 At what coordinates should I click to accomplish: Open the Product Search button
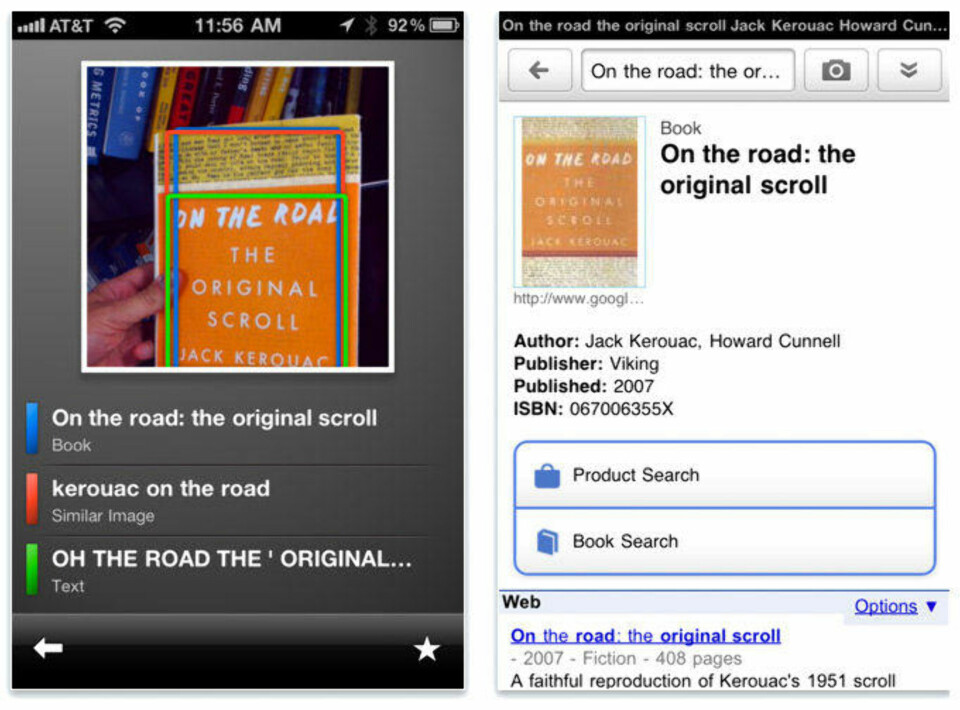click(725, 475)
